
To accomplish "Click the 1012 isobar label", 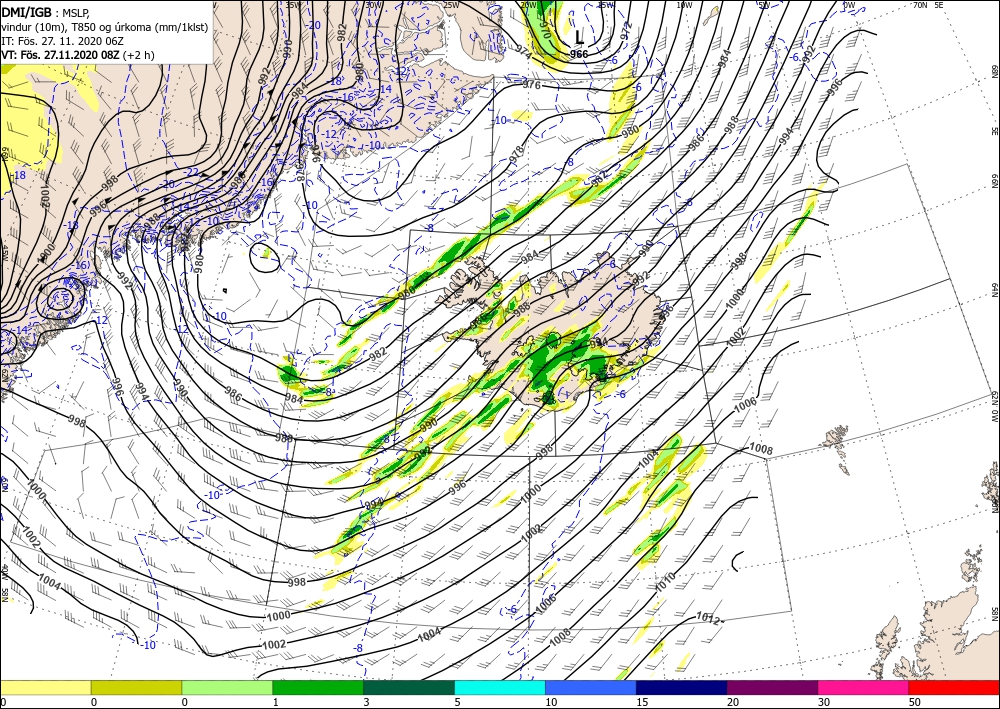I will (x=707, y=617).
